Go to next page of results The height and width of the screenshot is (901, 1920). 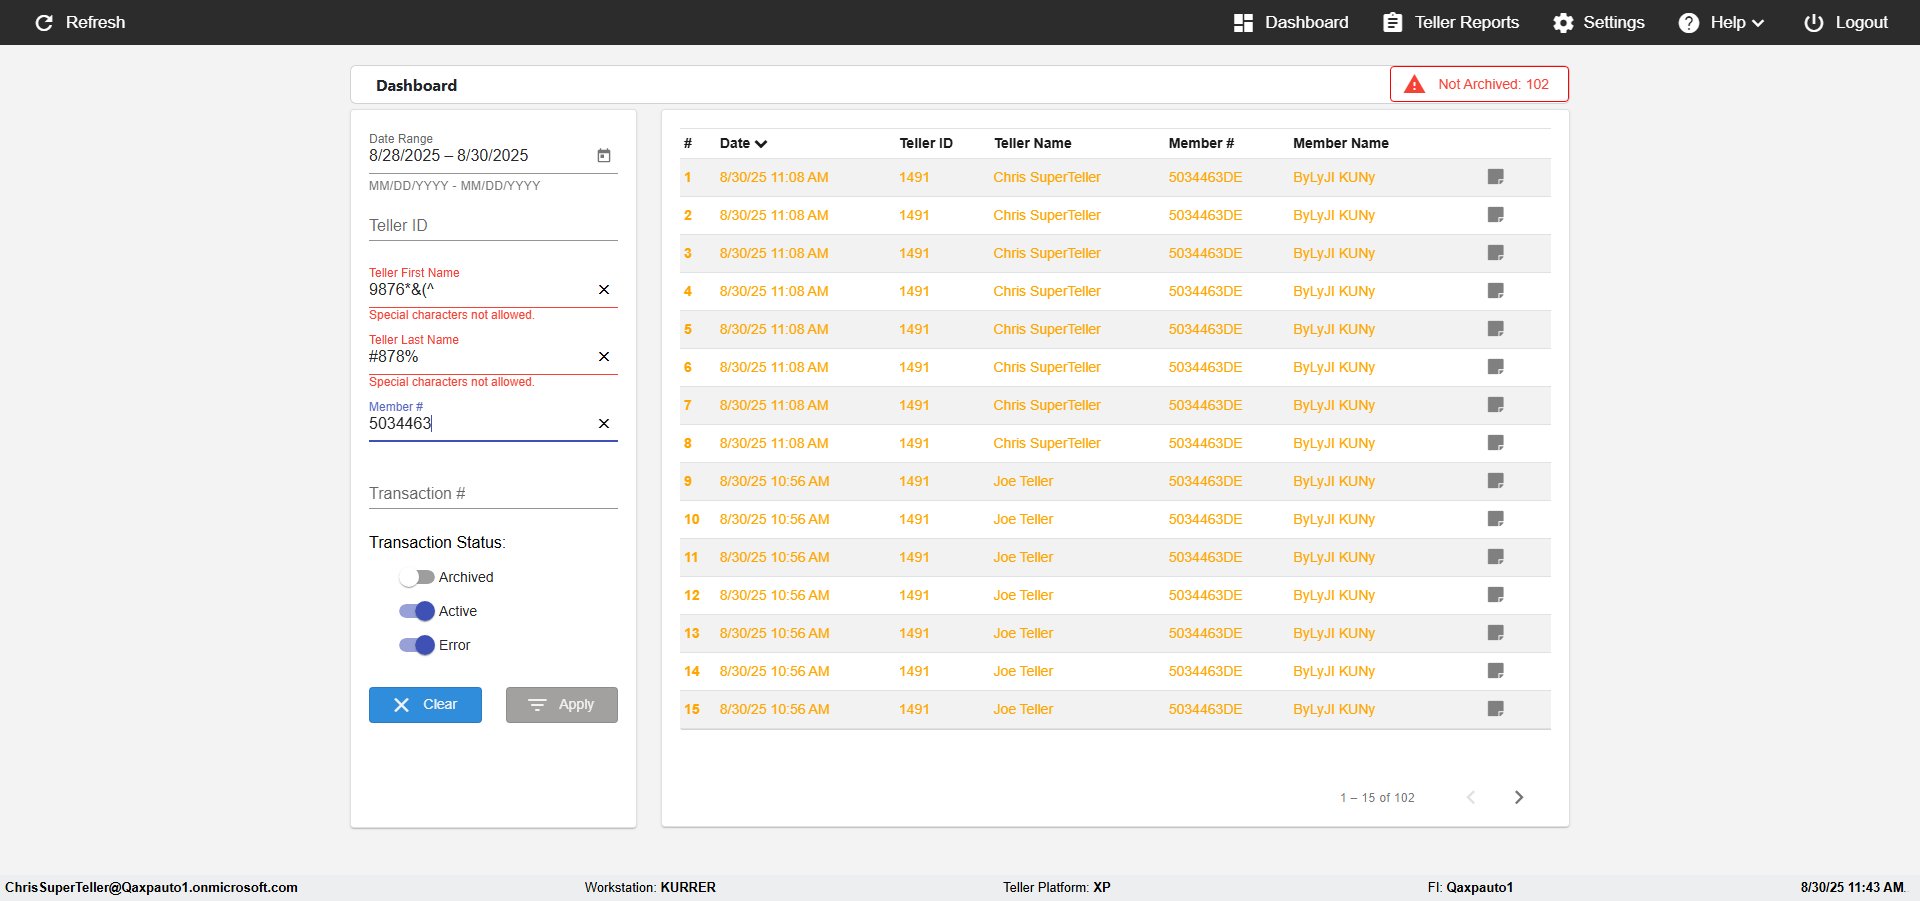pos(1519,797)
